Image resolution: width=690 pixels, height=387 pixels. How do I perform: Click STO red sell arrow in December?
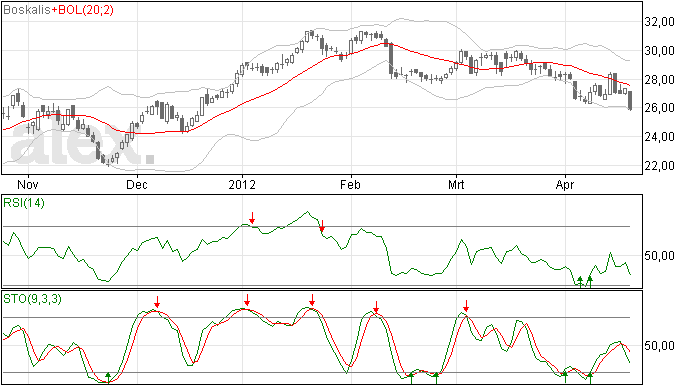click(x=157, y=302)
